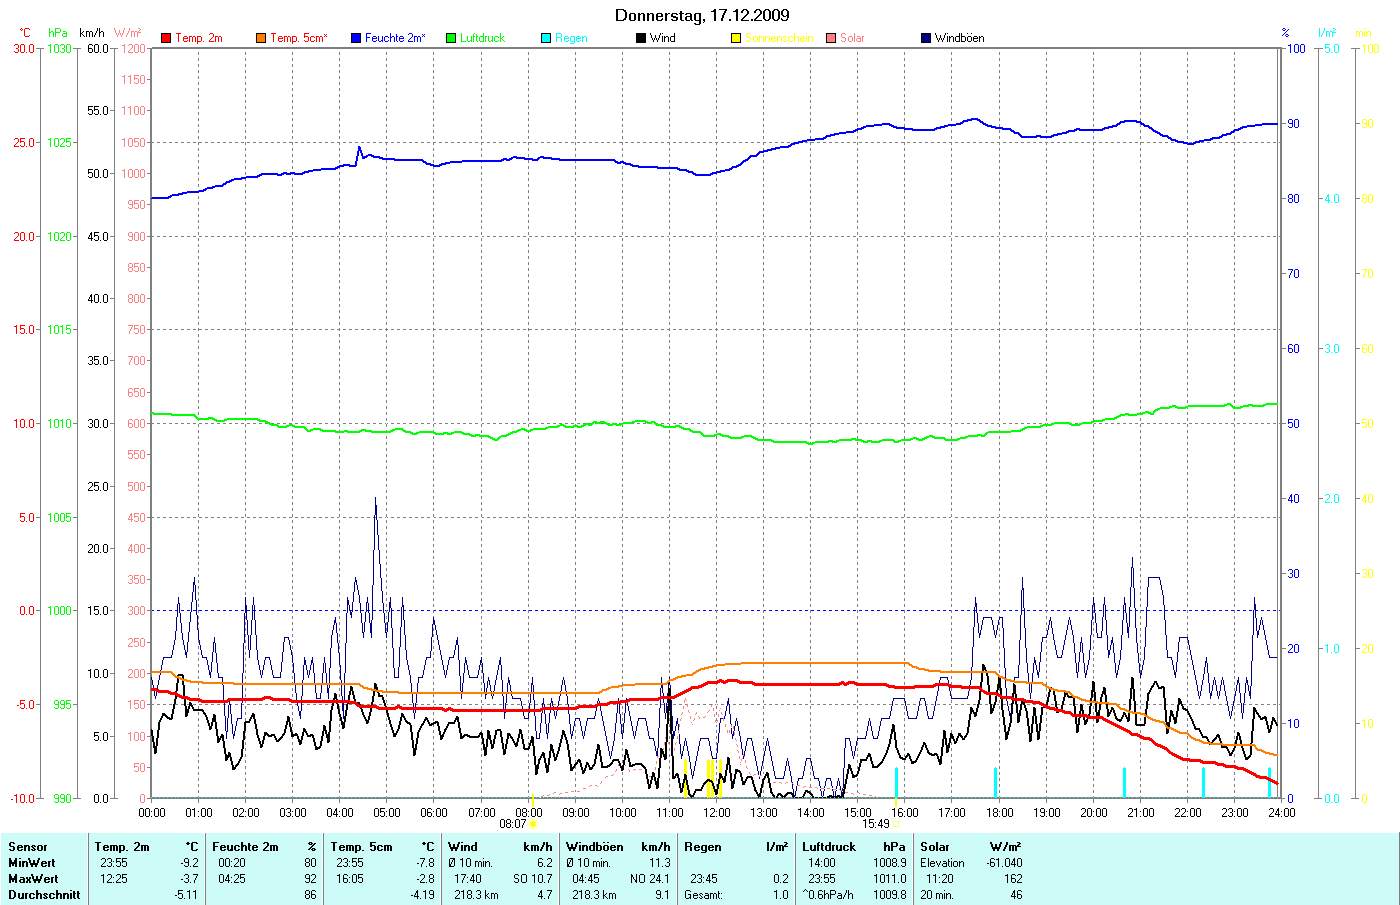
Task: Click the red Temp. 2m legend square
Action: [166, 38]
